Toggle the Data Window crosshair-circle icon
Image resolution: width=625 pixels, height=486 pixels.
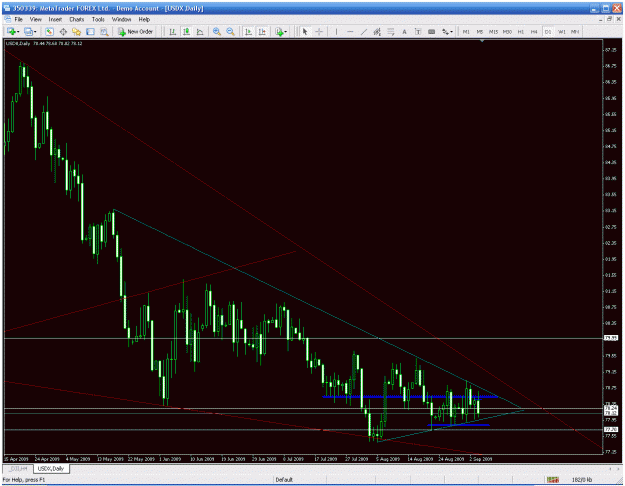[x=63, y=32]
